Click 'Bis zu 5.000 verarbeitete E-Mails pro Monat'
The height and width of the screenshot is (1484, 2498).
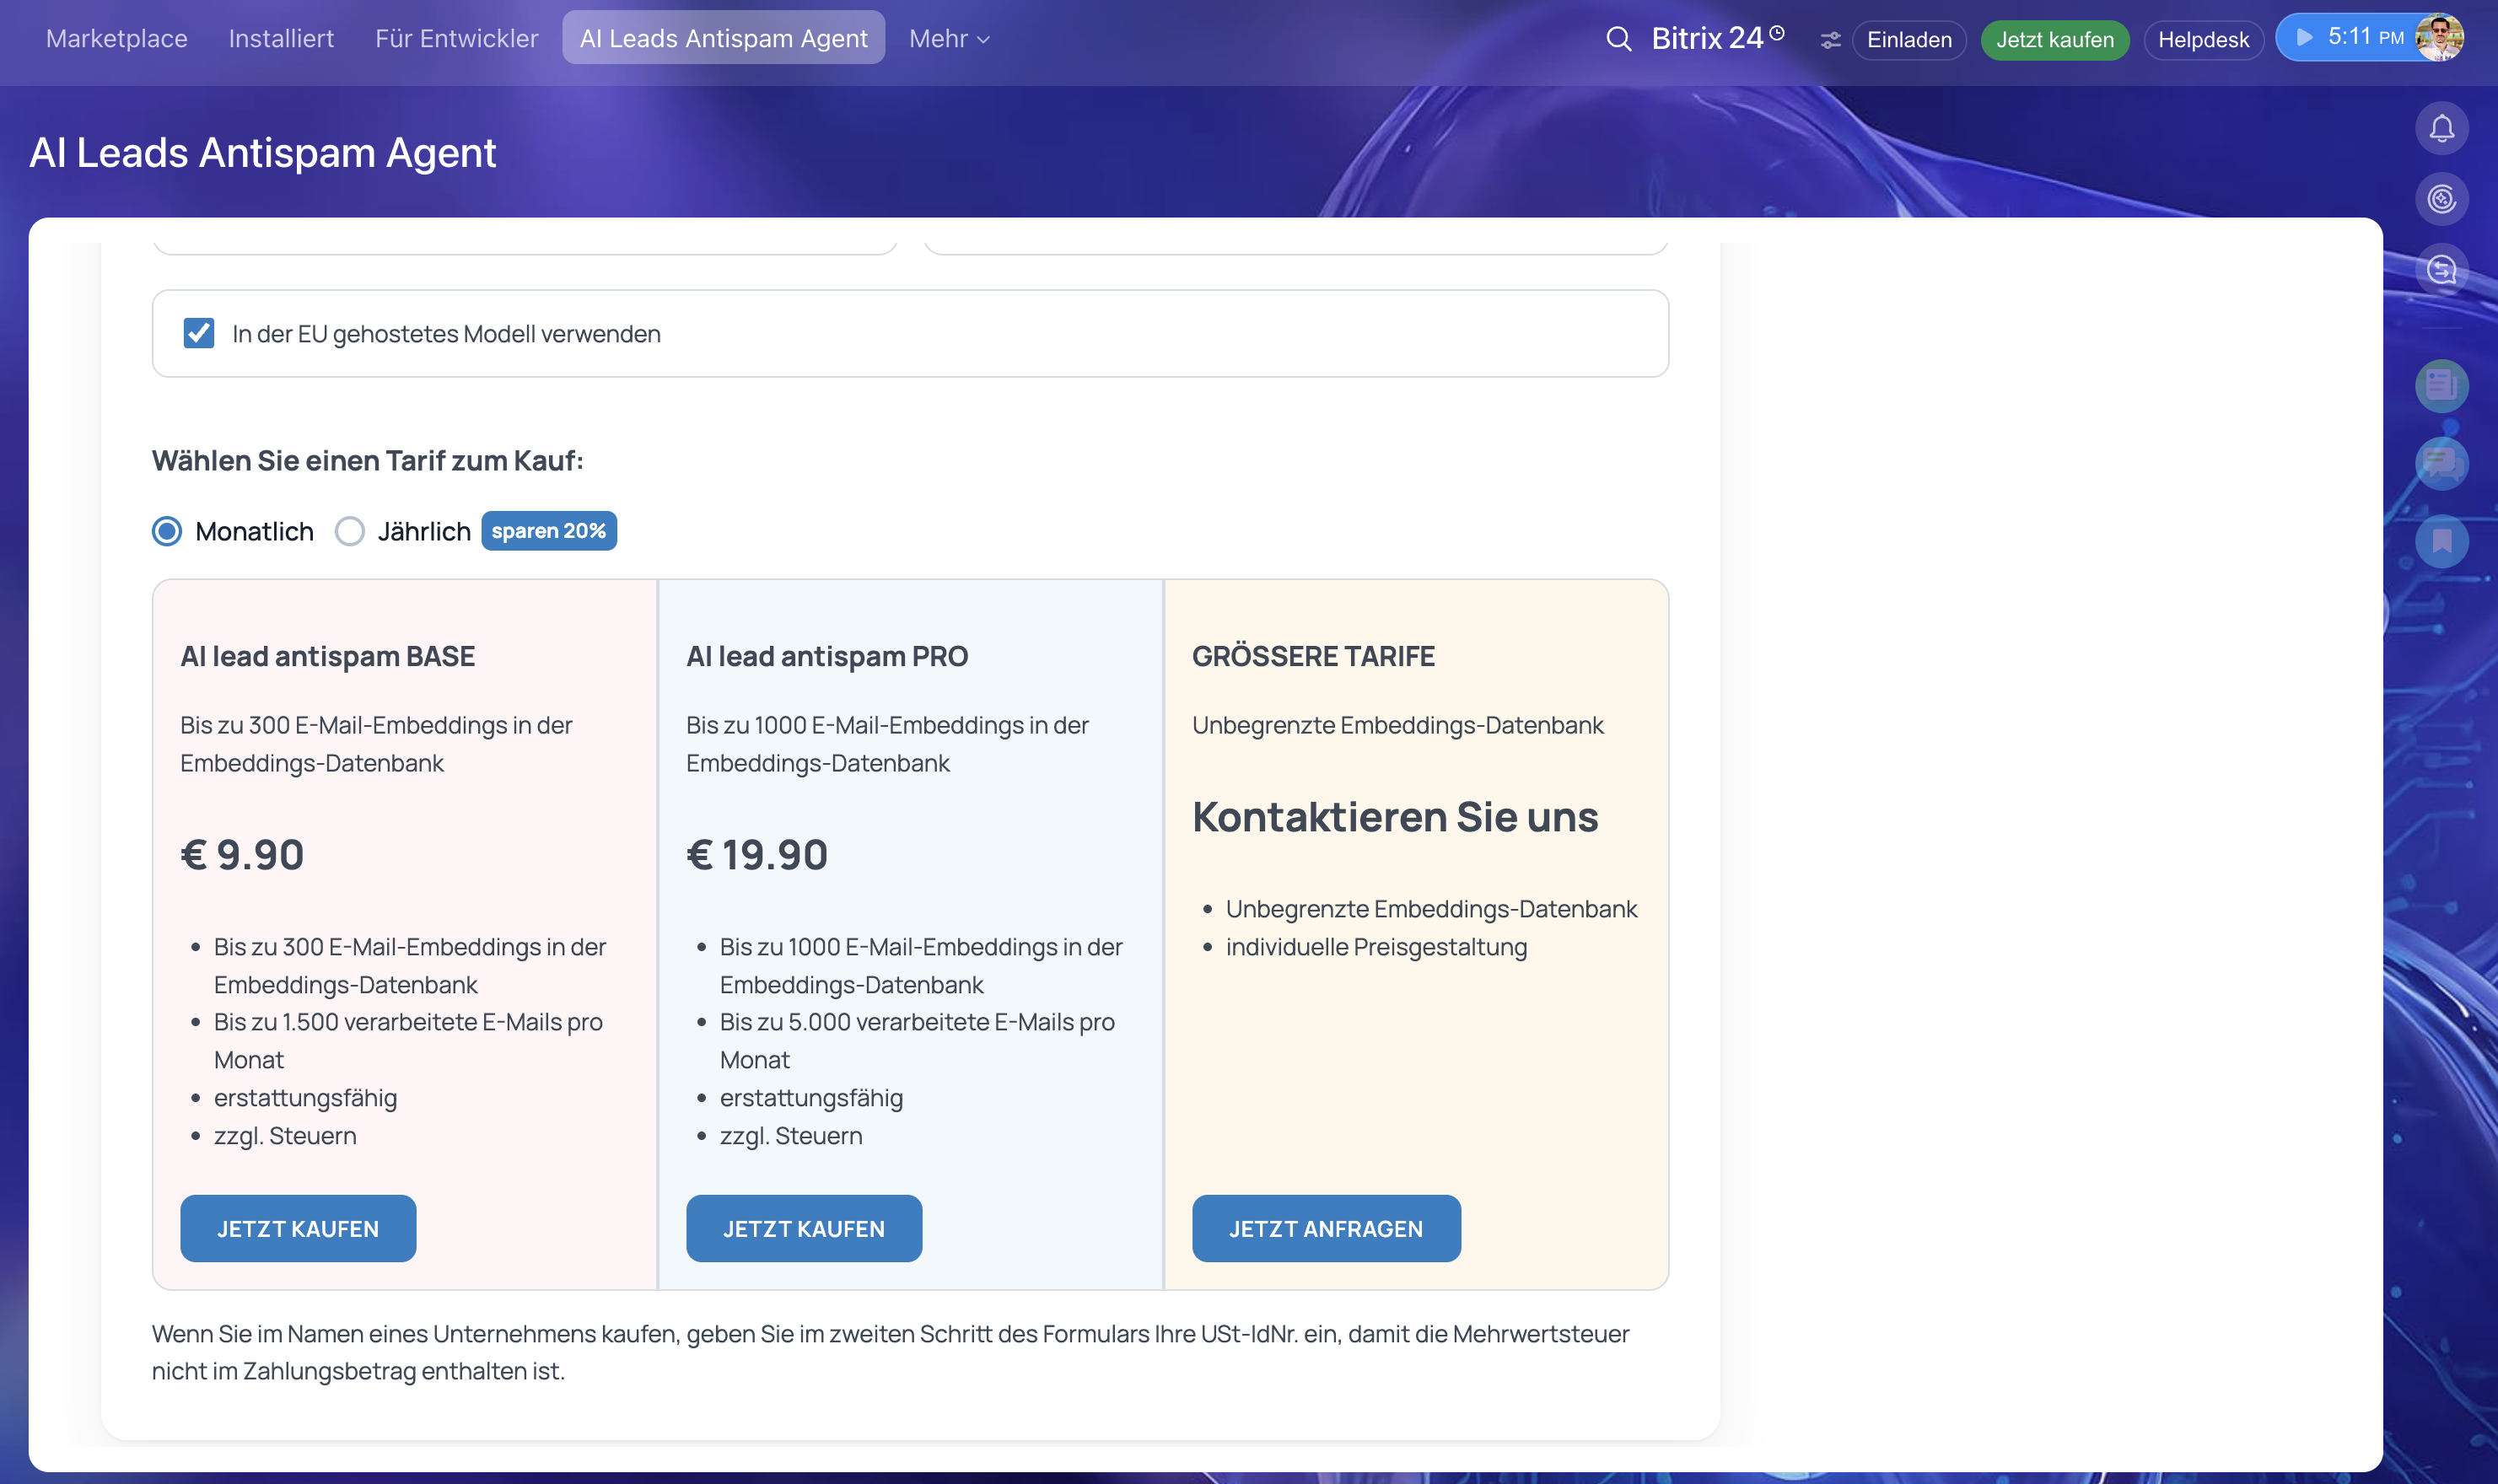coord(917,1041)
